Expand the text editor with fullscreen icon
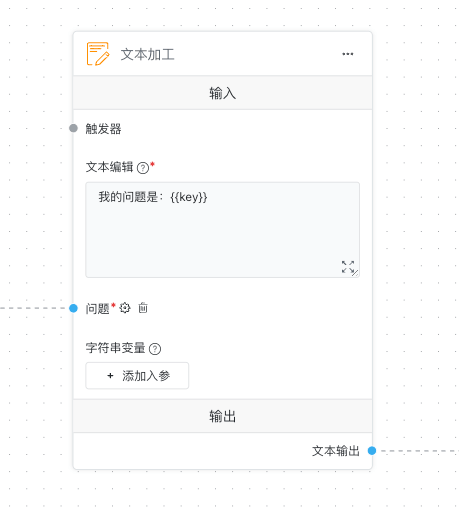 click(348, 267)
